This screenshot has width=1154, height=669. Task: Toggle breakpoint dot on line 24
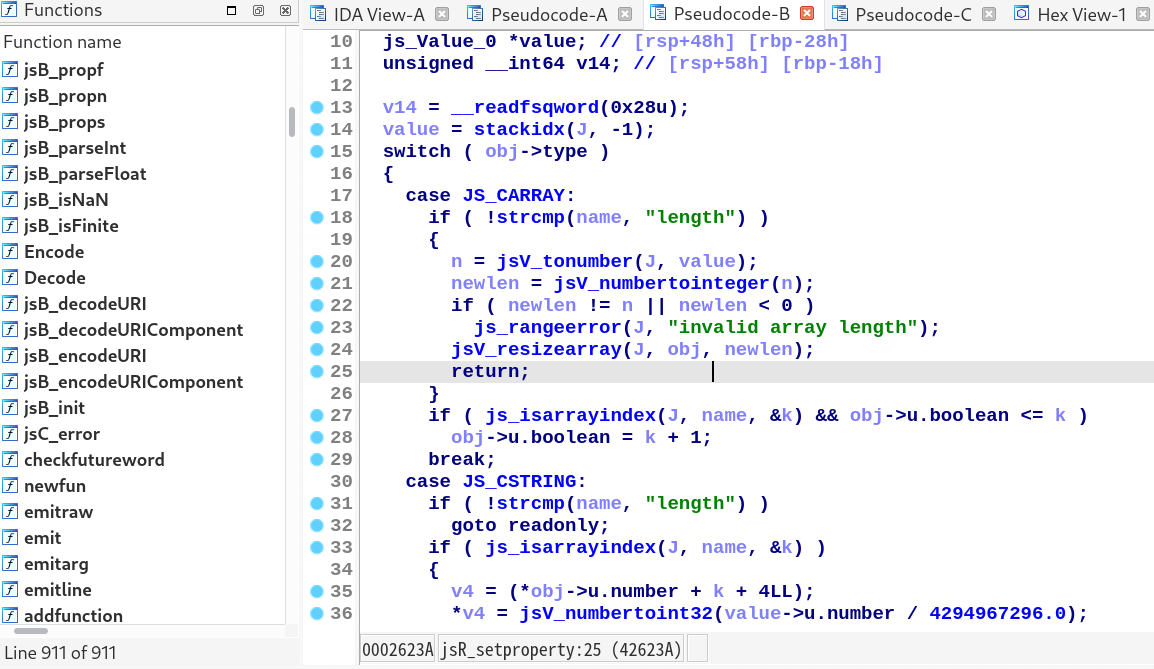coord(317,349)
